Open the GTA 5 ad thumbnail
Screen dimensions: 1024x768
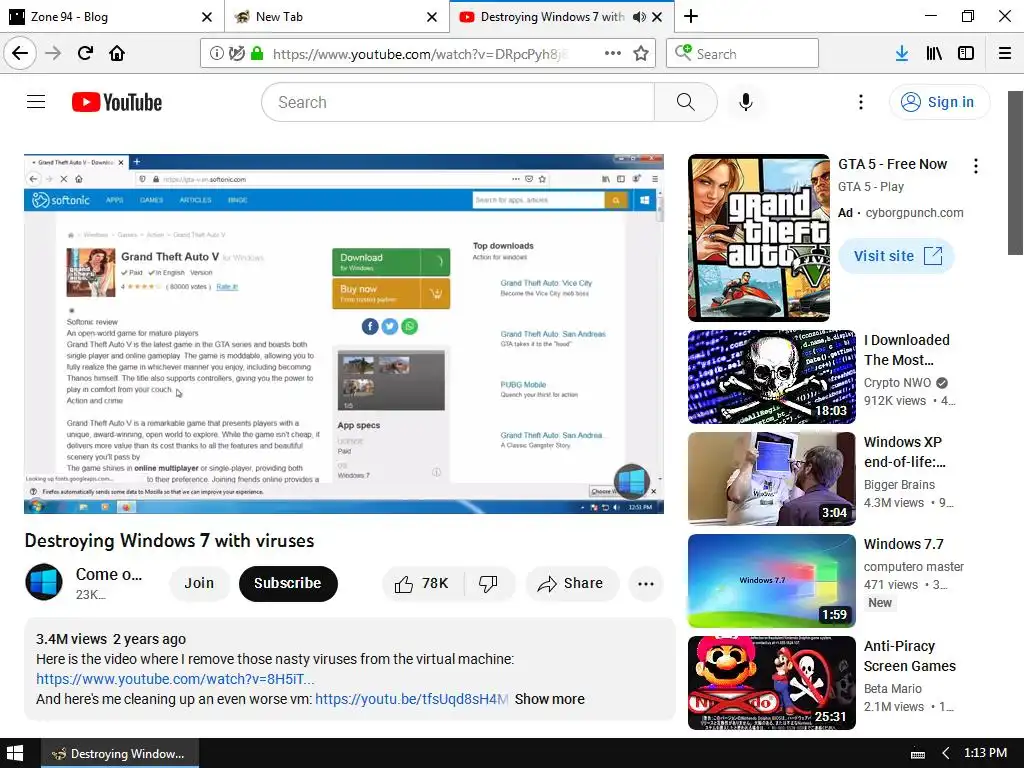point(758,238)
